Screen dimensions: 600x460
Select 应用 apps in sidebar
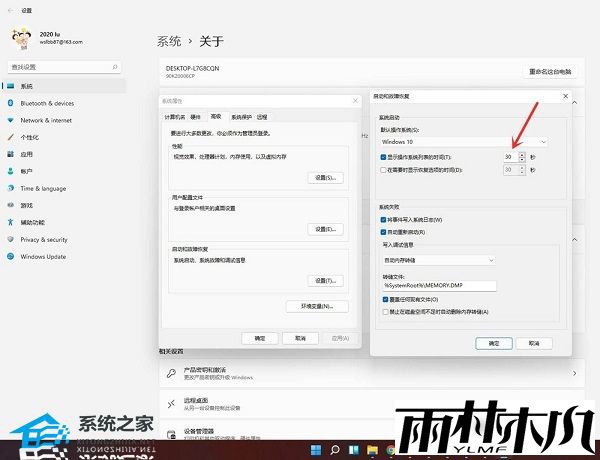(x=27, y=154)
